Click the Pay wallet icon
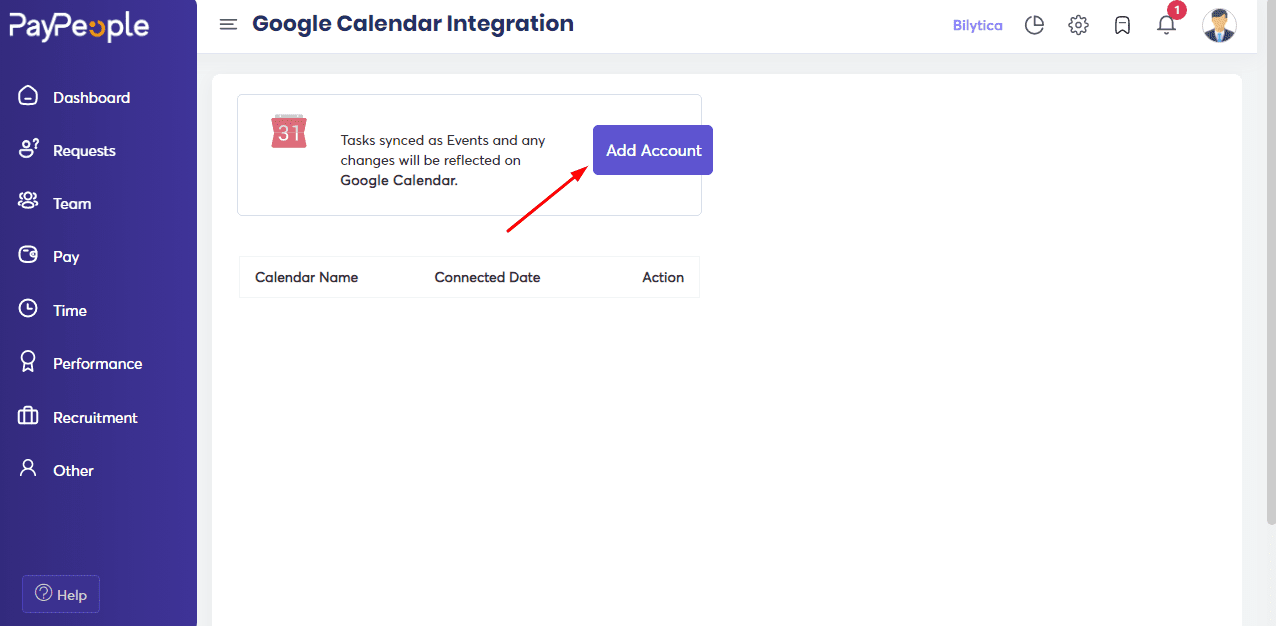The width and height of the screenshot is (1276, 626). pyautogui.click(x=28, y=255)
